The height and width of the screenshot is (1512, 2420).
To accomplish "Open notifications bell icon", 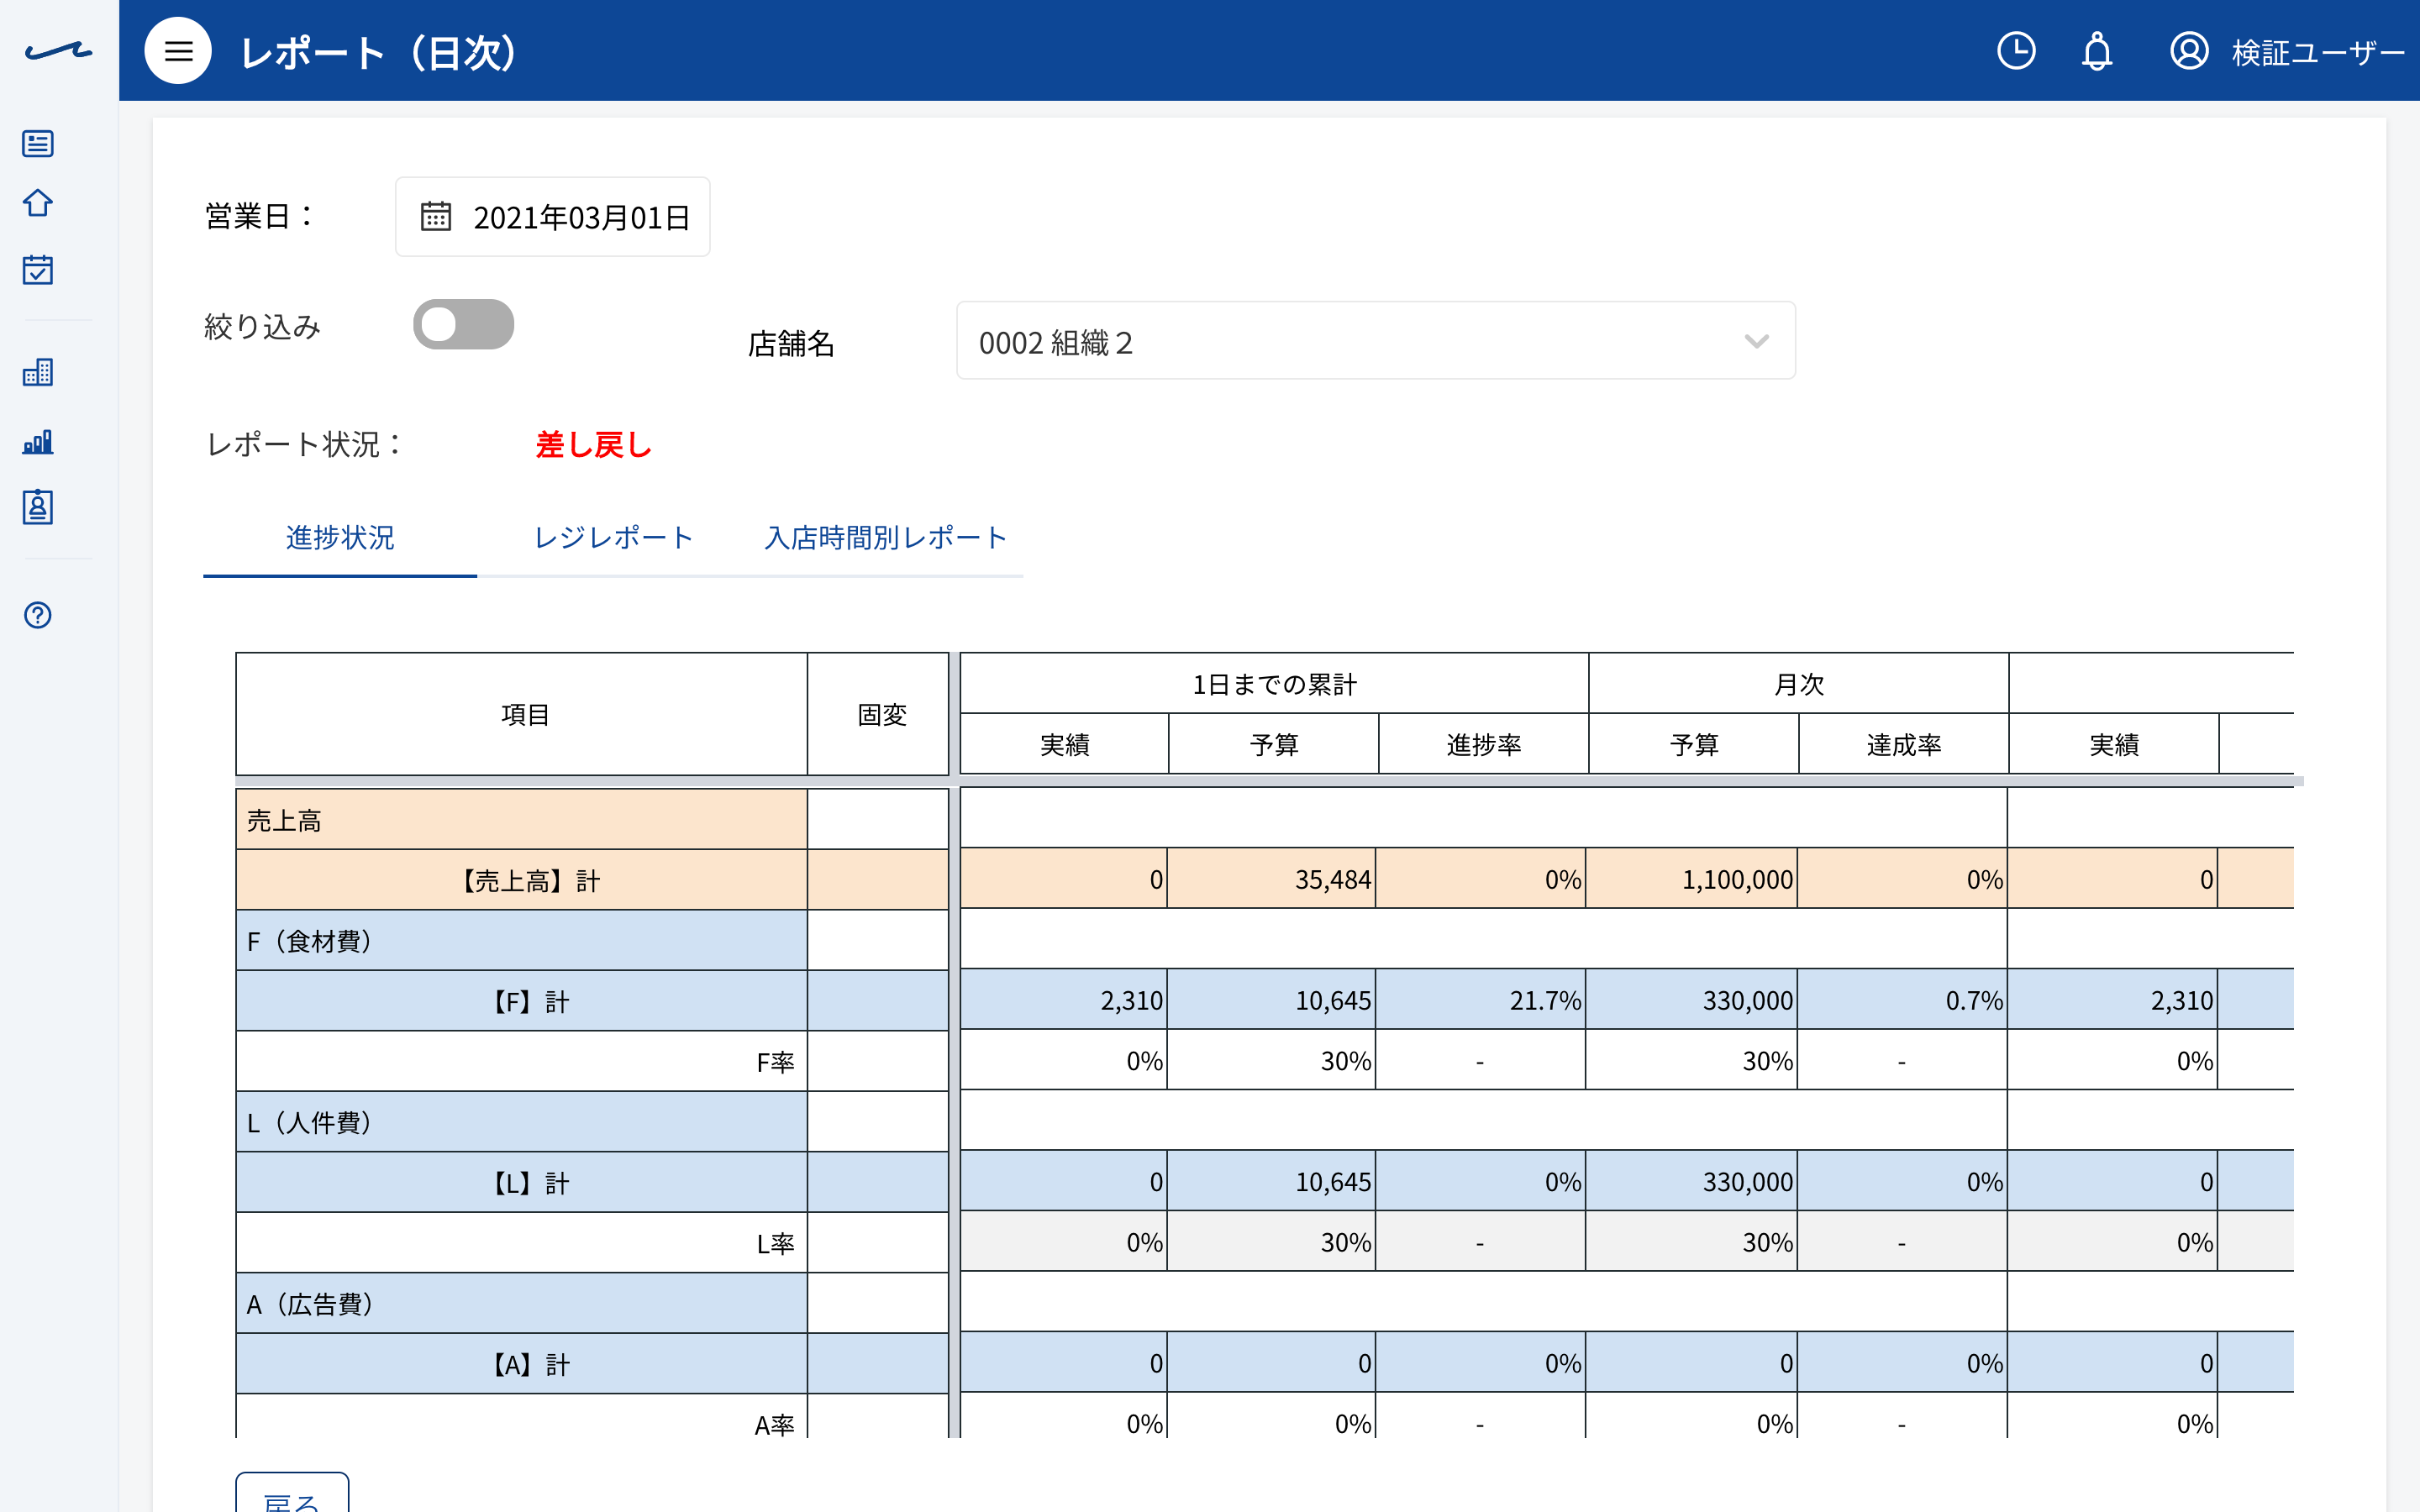I will coord(2097,51).
